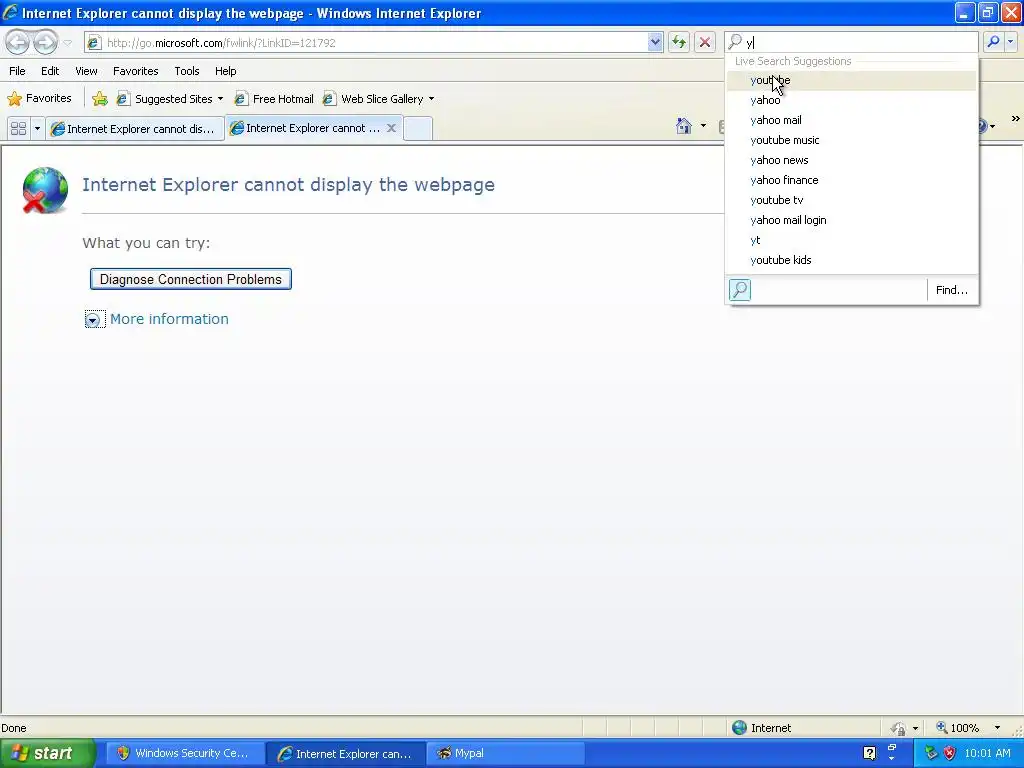Open the Favorites Center star button
Viewport: 1024px width, 768px height.
[x=39, y=99]
